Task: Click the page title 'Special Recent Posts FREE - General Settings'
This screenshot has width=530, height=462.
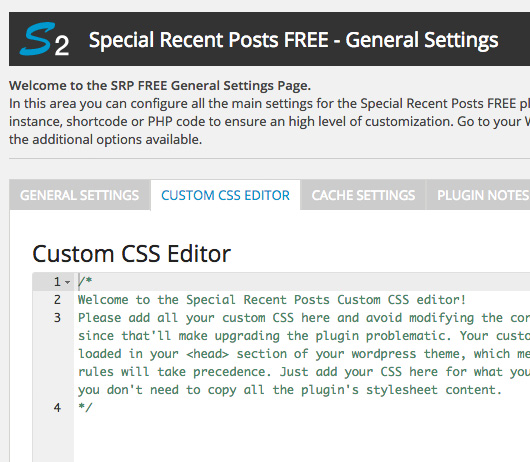Action: pos(293,40)
